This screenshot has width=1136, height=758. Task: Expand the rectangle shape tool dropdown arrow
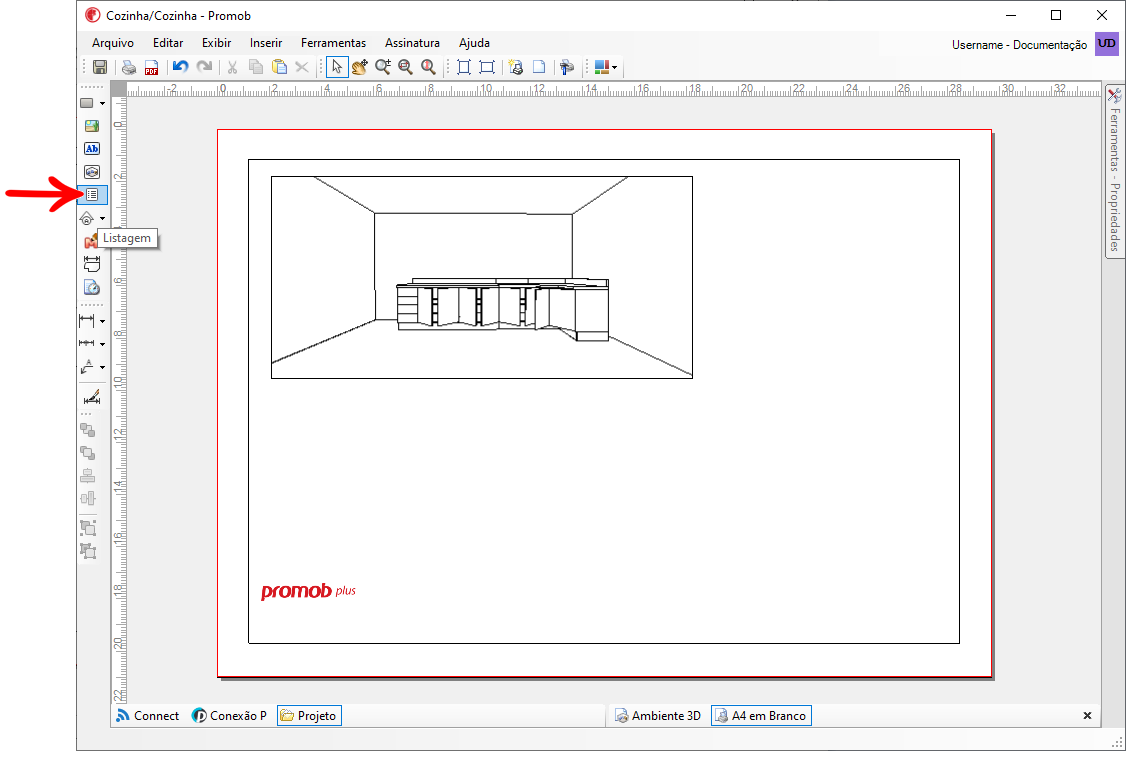(102, 104)
